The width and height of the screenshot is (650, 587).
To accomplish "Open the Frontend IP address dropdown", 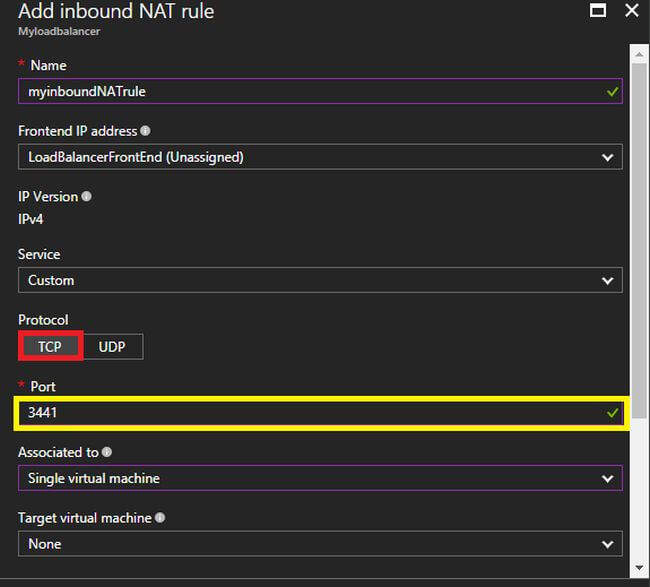I will point(320,157).
